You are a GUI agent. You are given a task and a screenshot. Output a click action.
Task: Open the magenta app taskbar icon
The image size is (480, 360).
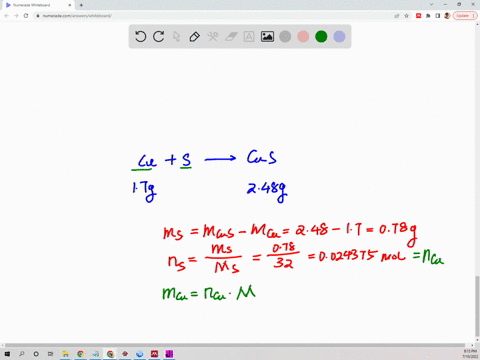pyautogui.click(x=169, y=354)
